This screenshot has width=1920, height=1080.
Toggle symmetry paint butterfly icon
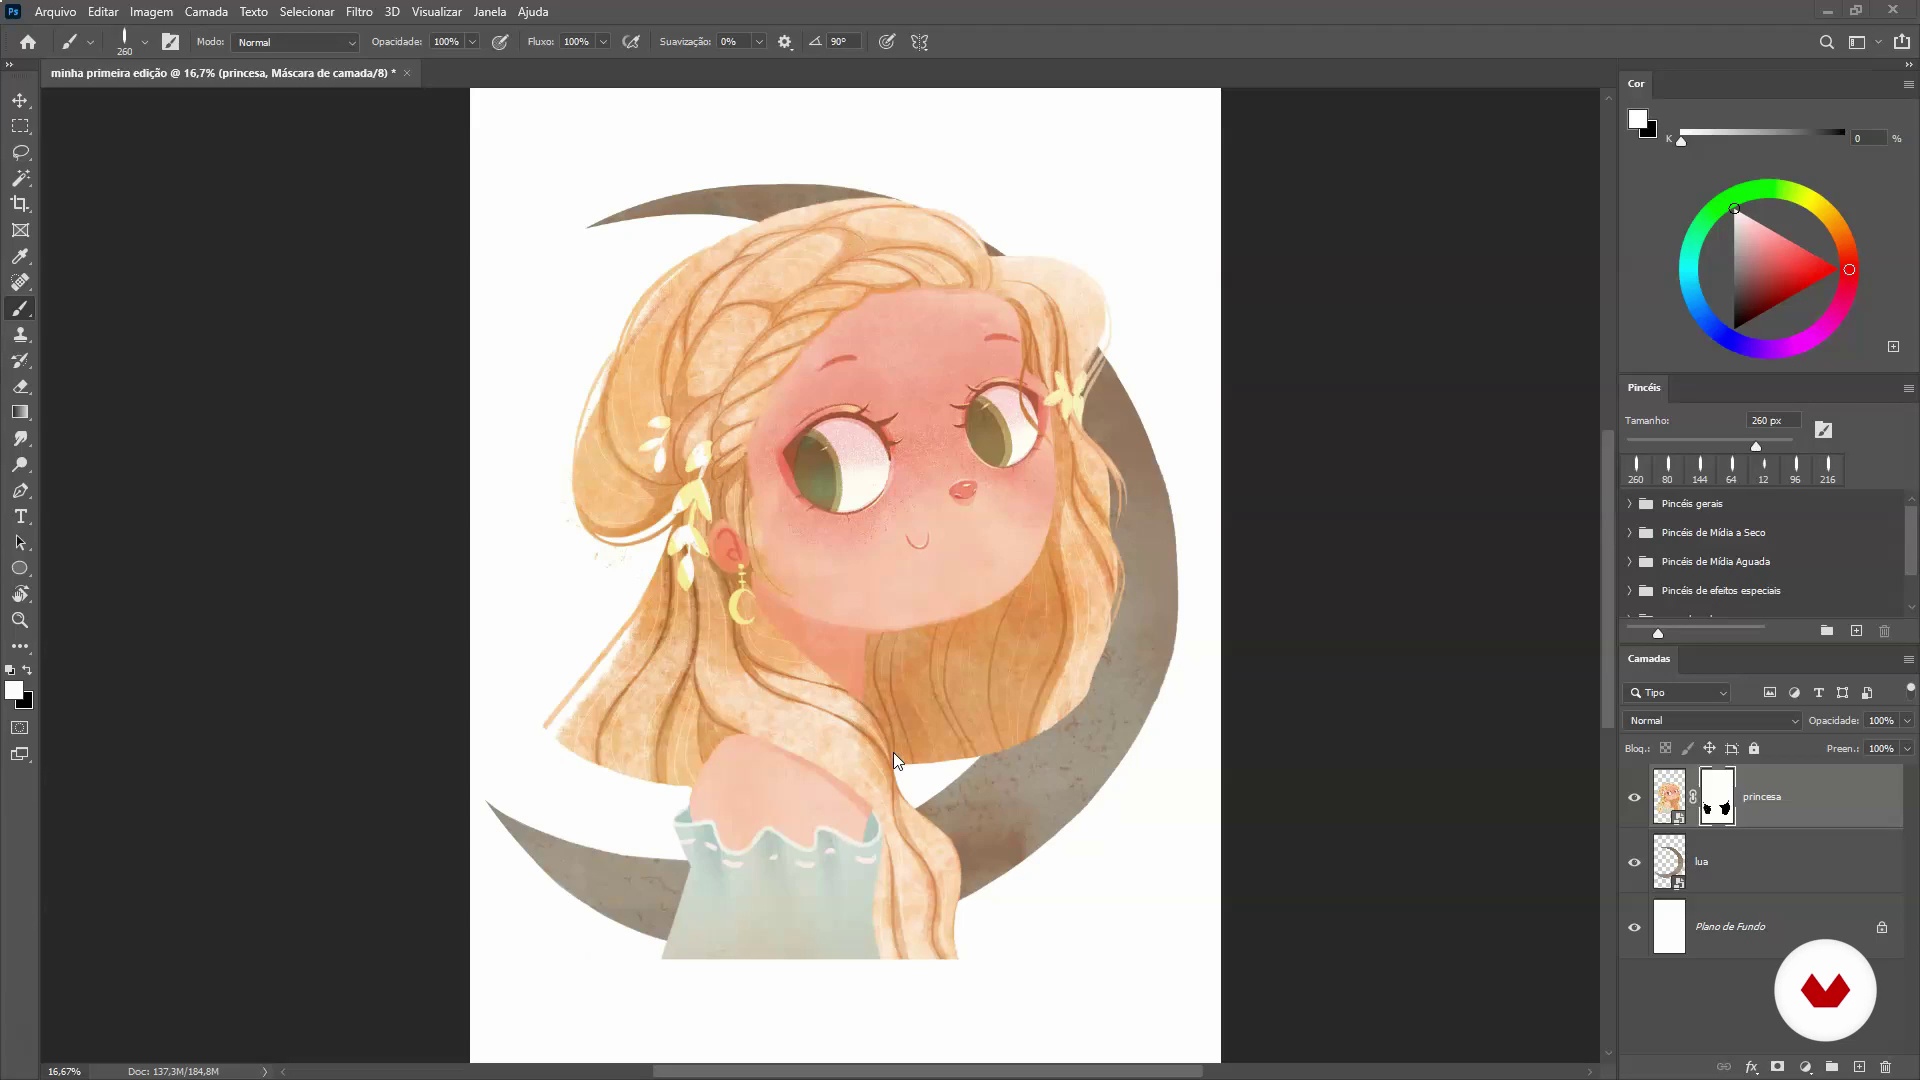[x=920, y=42]
